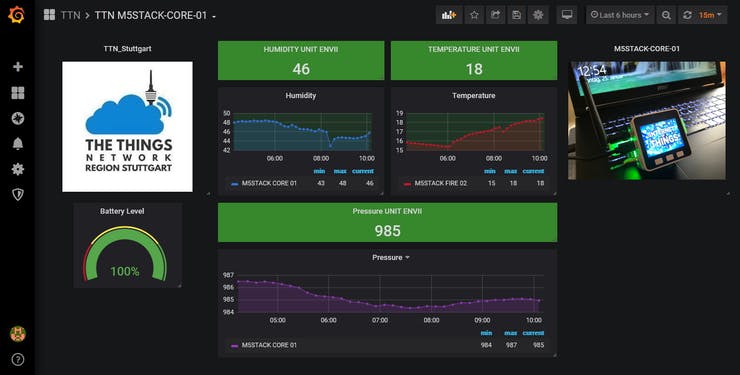This screenshot has height=375, width=740.
Task: Open the Create plus menu in sidebar
Action: point(17,67)
